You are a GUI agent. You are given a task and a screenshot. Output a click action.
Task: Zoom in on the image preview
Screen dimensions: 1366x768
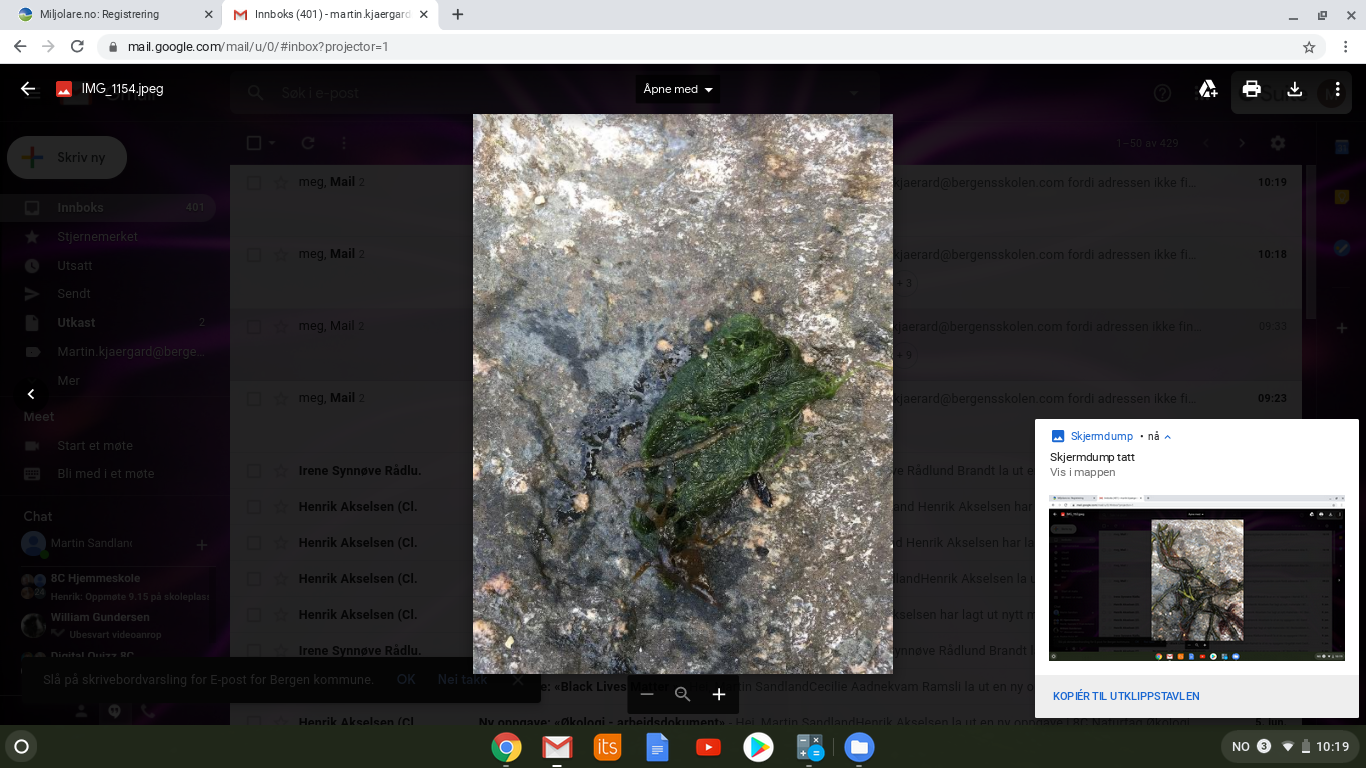pyautogui.click(x=719, y=694)
